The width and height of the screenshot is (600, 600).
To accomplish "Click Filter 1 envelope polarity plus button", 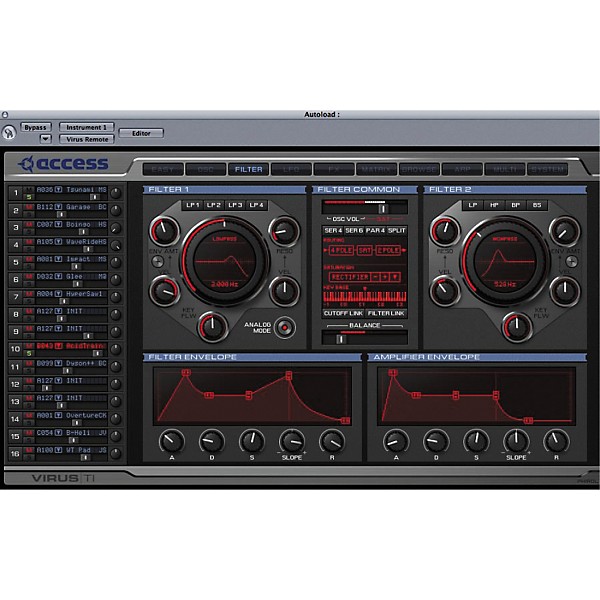I will (x=157, y=262).
